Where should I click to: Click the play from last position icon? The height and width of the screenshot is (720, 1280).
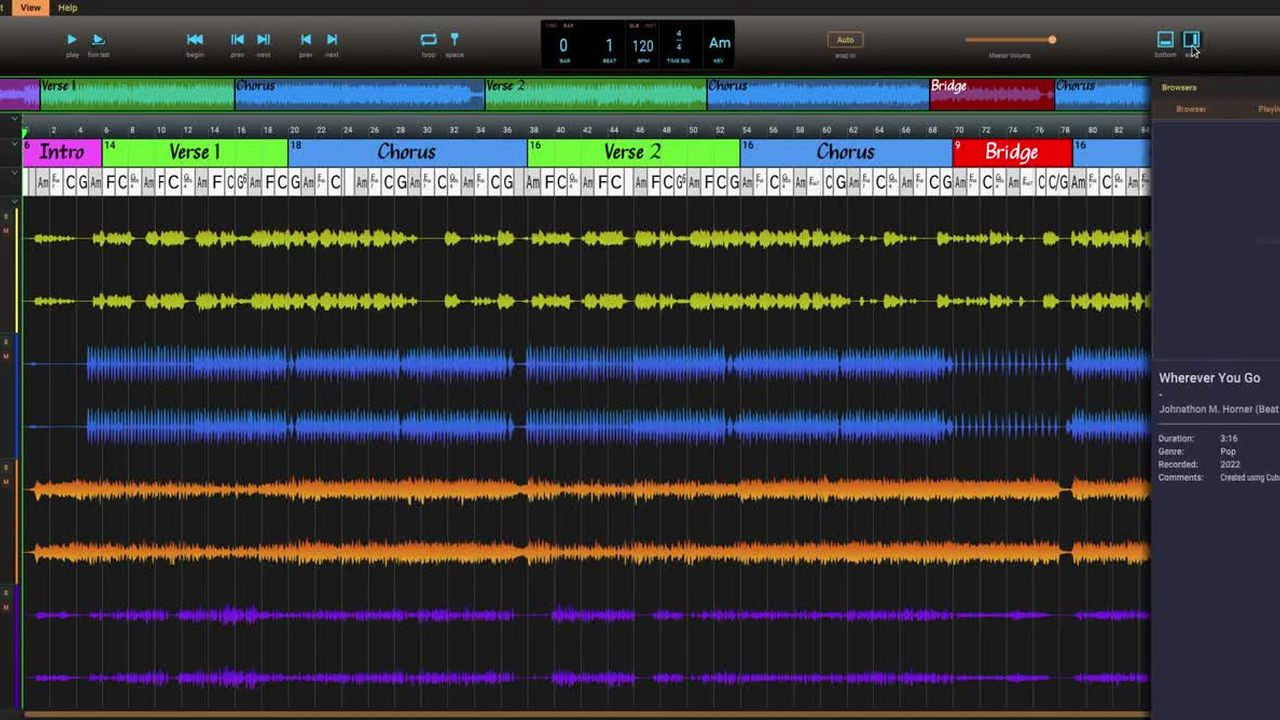coord(98,40)
